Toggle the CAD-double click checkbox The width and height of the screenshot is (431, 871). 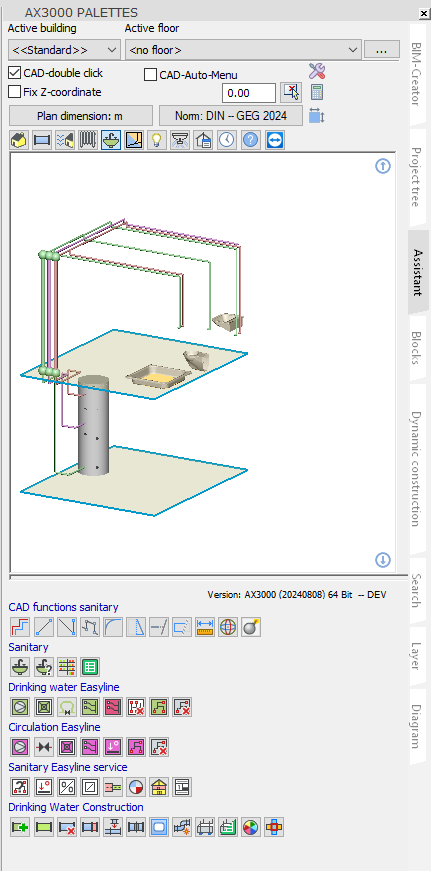[14, 73]
